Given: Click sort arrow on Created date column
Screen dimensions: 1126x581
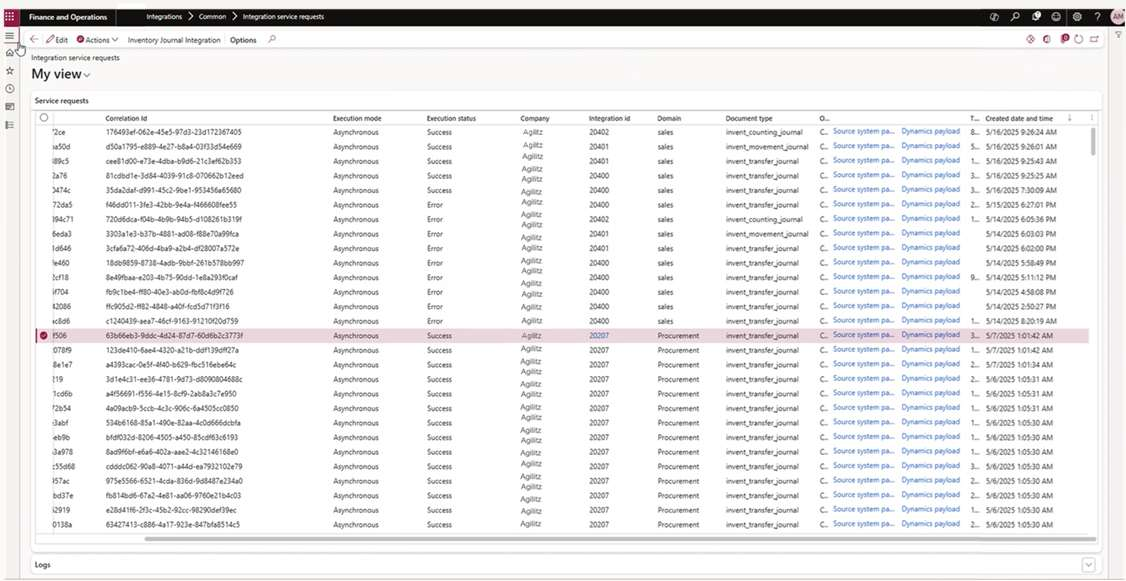Looking at the screenshot, I should pos(1070,118).
